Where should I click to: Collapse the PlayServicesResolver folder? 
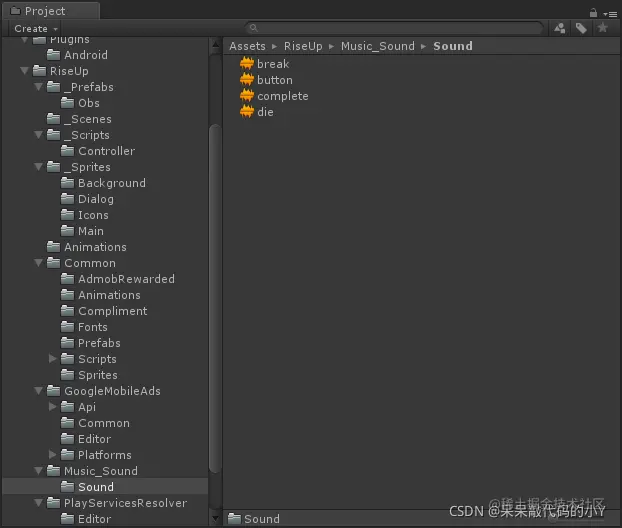click(38, 503)
